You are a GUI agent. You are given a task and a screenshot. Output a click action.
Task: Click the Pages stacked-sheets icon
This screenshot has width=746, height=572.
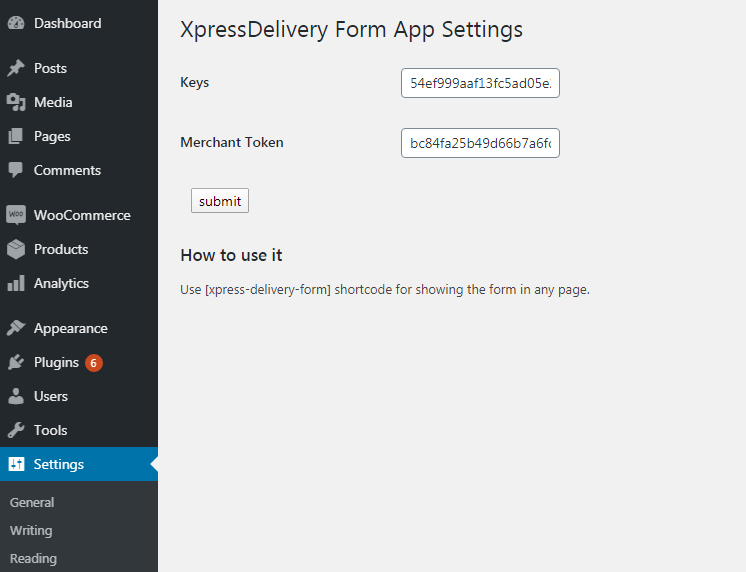coord(16,136)
